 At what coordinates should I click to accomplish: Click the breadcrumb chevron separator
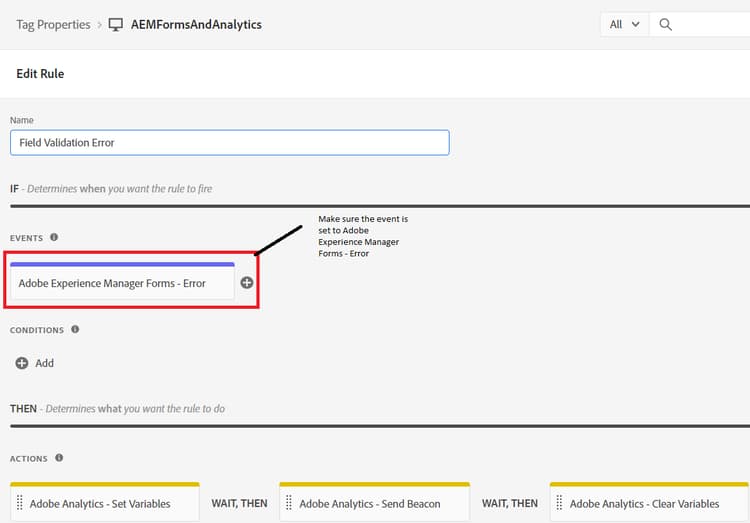(99, 25)
